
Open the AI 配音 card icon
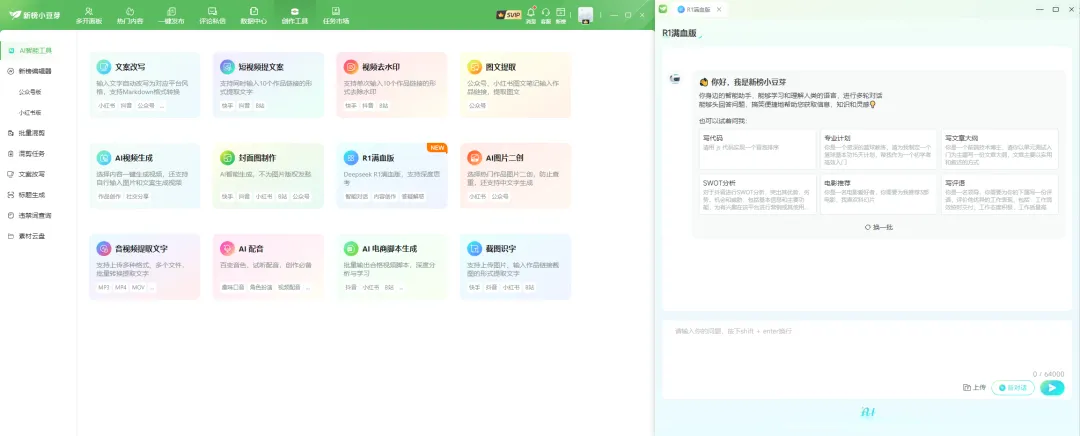[227, 248]
